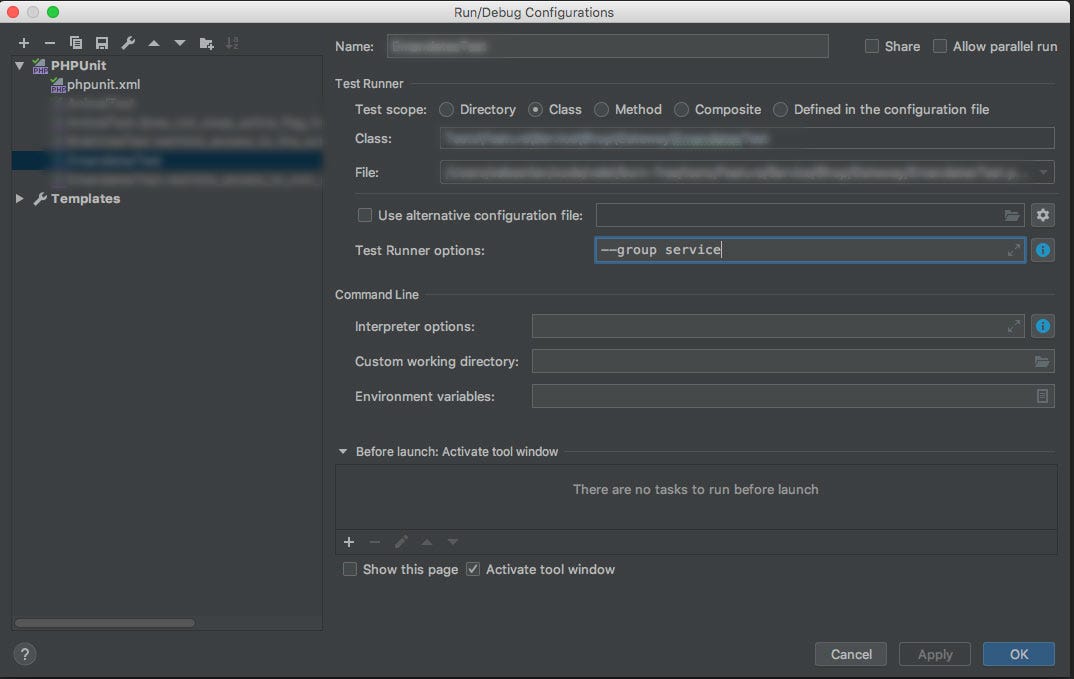1074x679 pixels.
Task: Open templates editing via the wrench icon
Action: pos(128,43)
